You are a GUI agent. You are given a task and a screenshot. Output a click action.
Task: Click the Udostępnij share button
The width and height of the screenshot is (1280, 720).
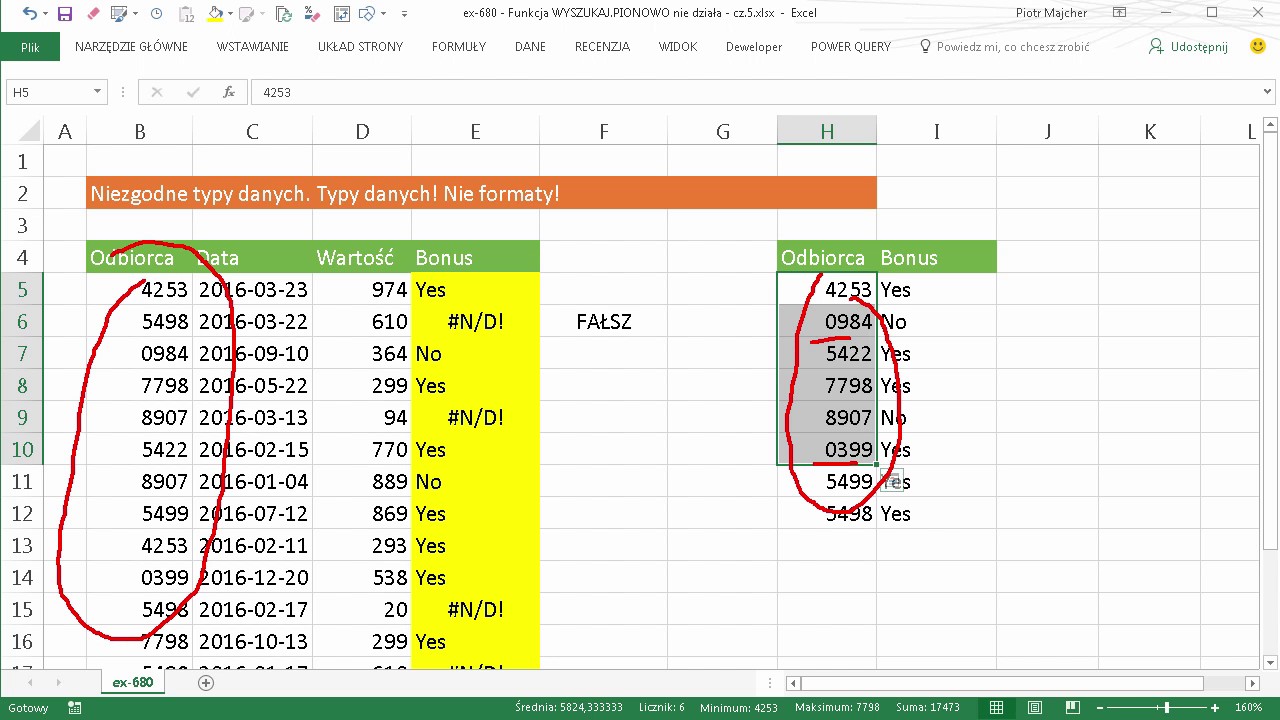(x=1188, y=47)
